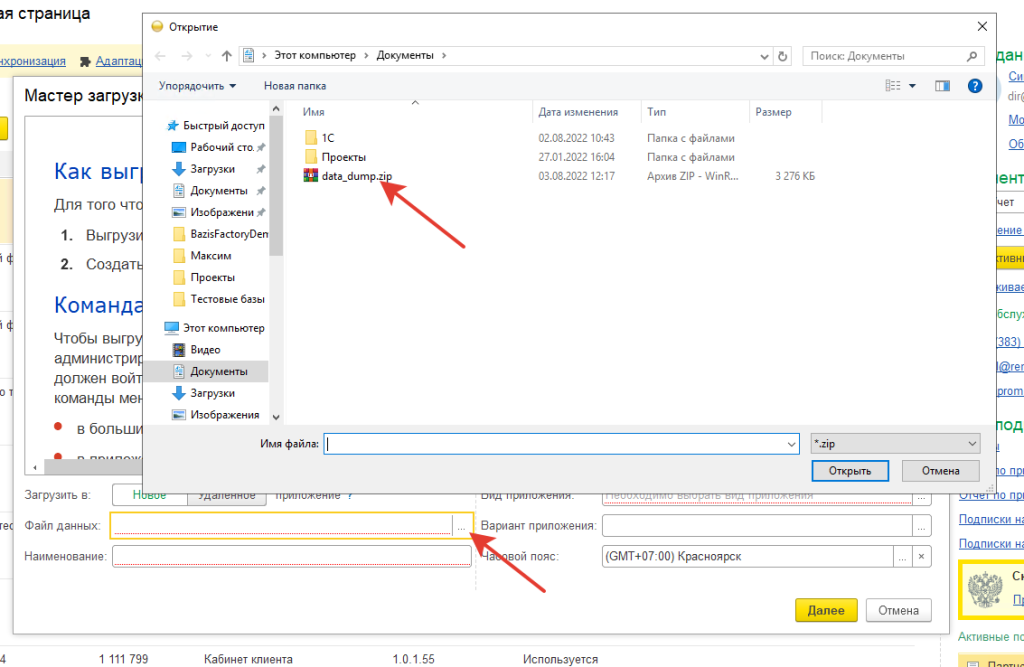Viewport: 1024px width, 667px height.
Task: Click the search magnifier icon in the dialog
Action: (972, 56)
